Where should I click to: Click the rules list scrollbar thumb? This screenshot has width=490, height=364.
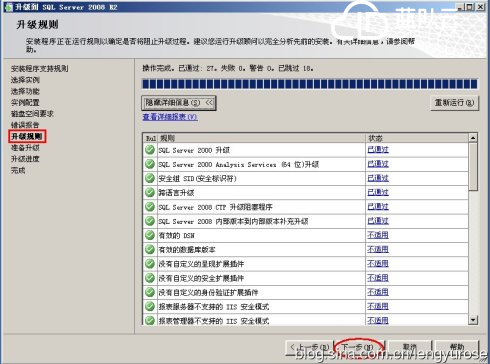(x=473, y=167)
